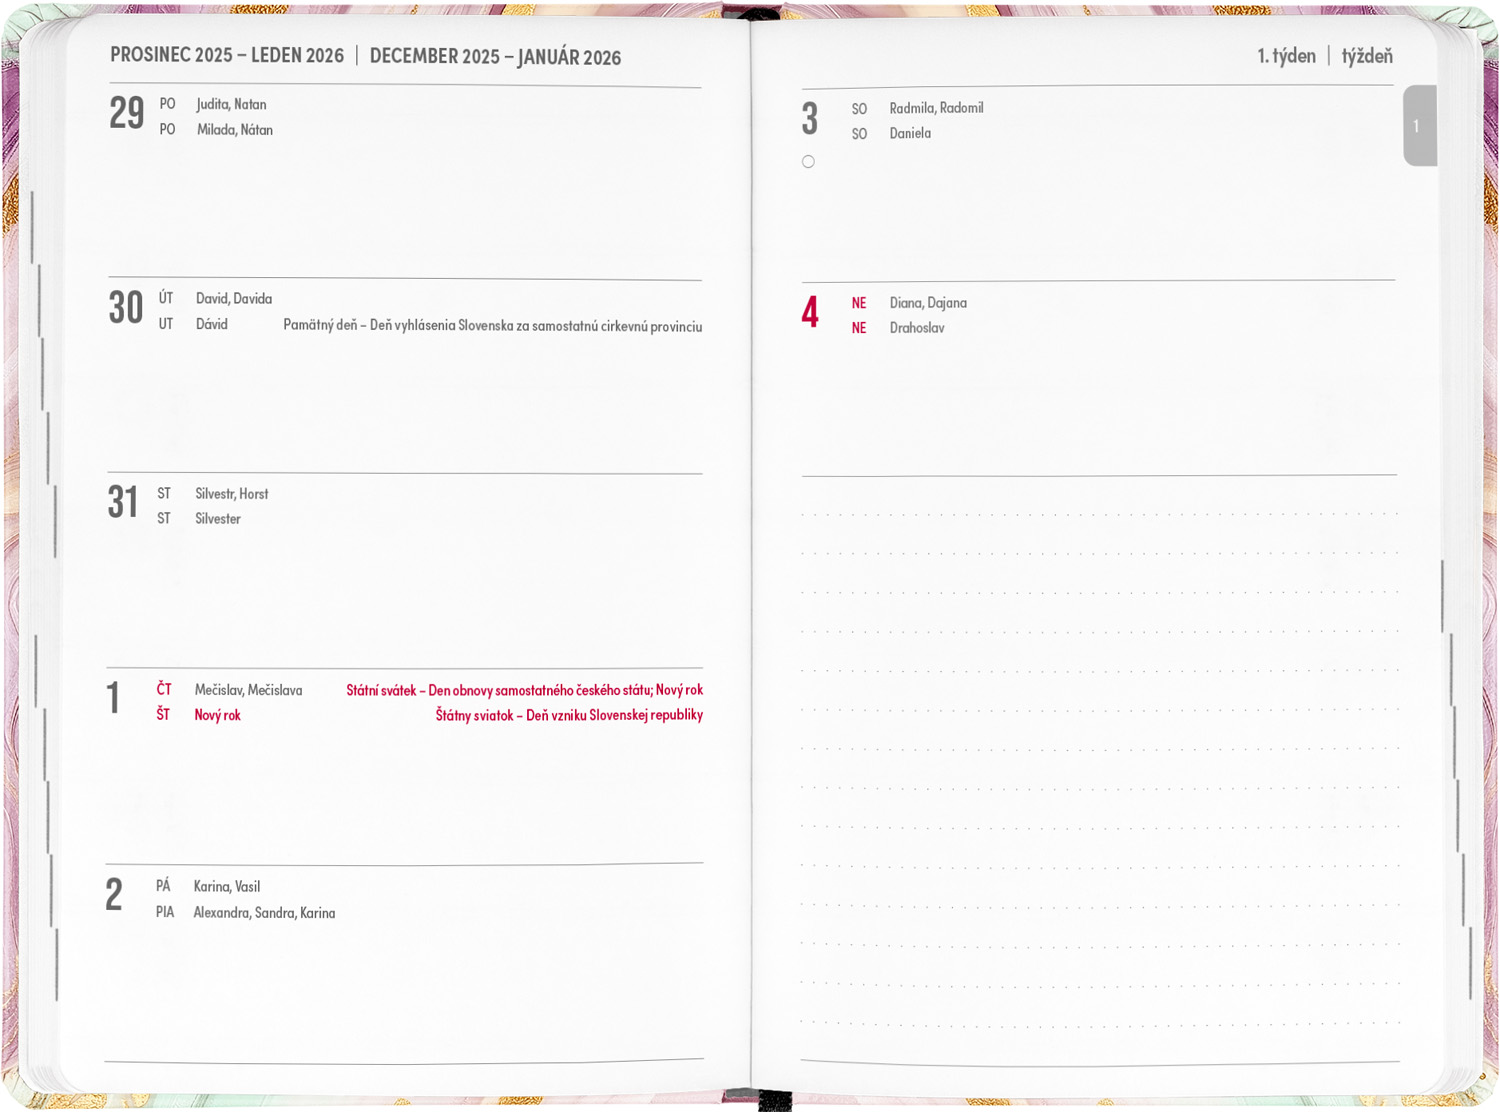
Task: Click the date number 29
Action: click(127, 114)
